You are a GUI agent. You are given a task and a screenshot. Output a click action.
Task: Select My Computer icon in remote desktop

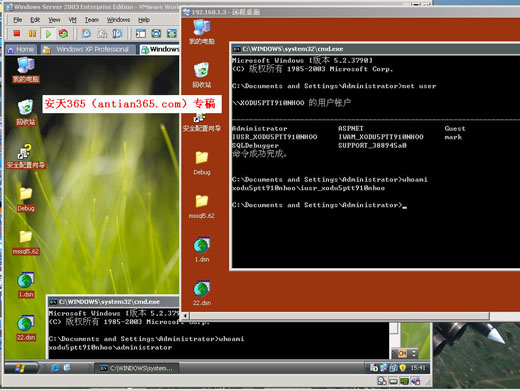(202, 32)
